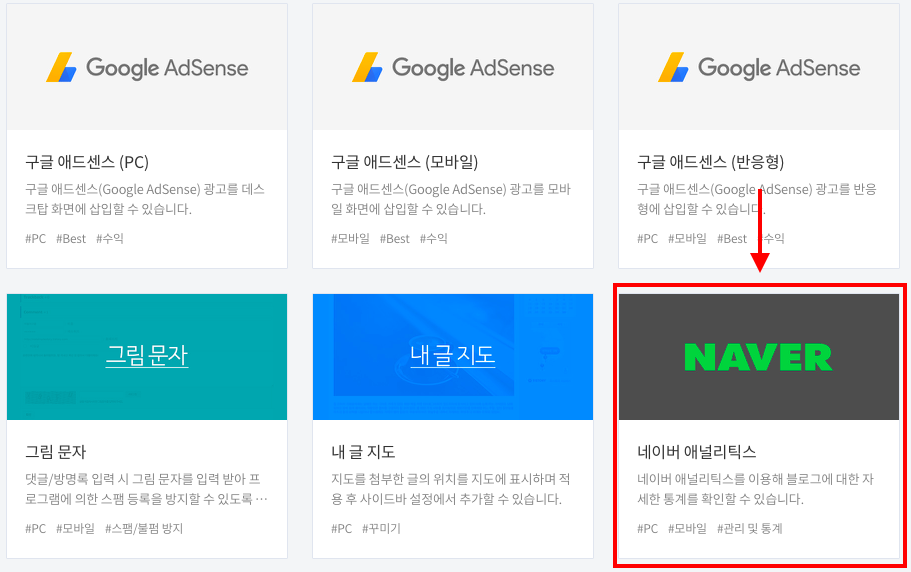Screen dimensions: 911x572
Task: Click #꾸미기 tag
Action: tap(381, 528)
